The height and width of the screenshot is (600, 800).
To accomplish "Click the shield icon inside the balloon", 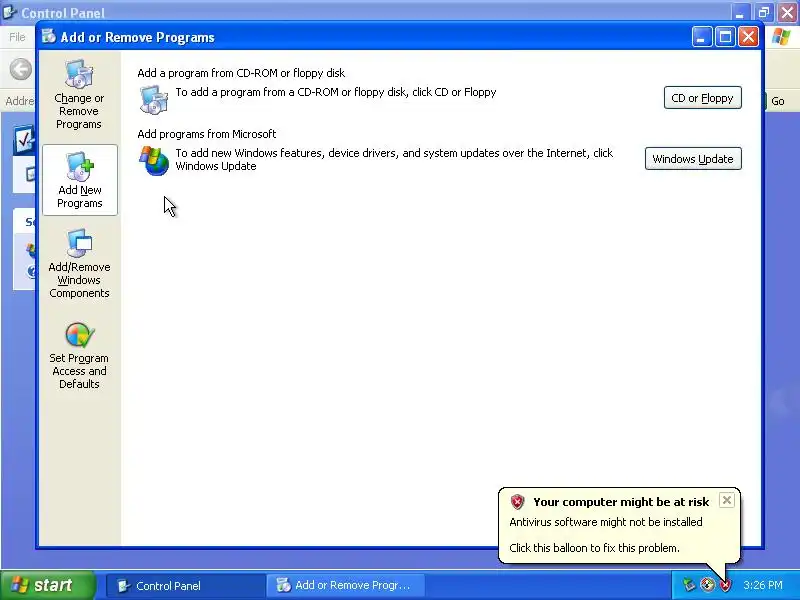I will pyautogui.click(x=517, y=502).
